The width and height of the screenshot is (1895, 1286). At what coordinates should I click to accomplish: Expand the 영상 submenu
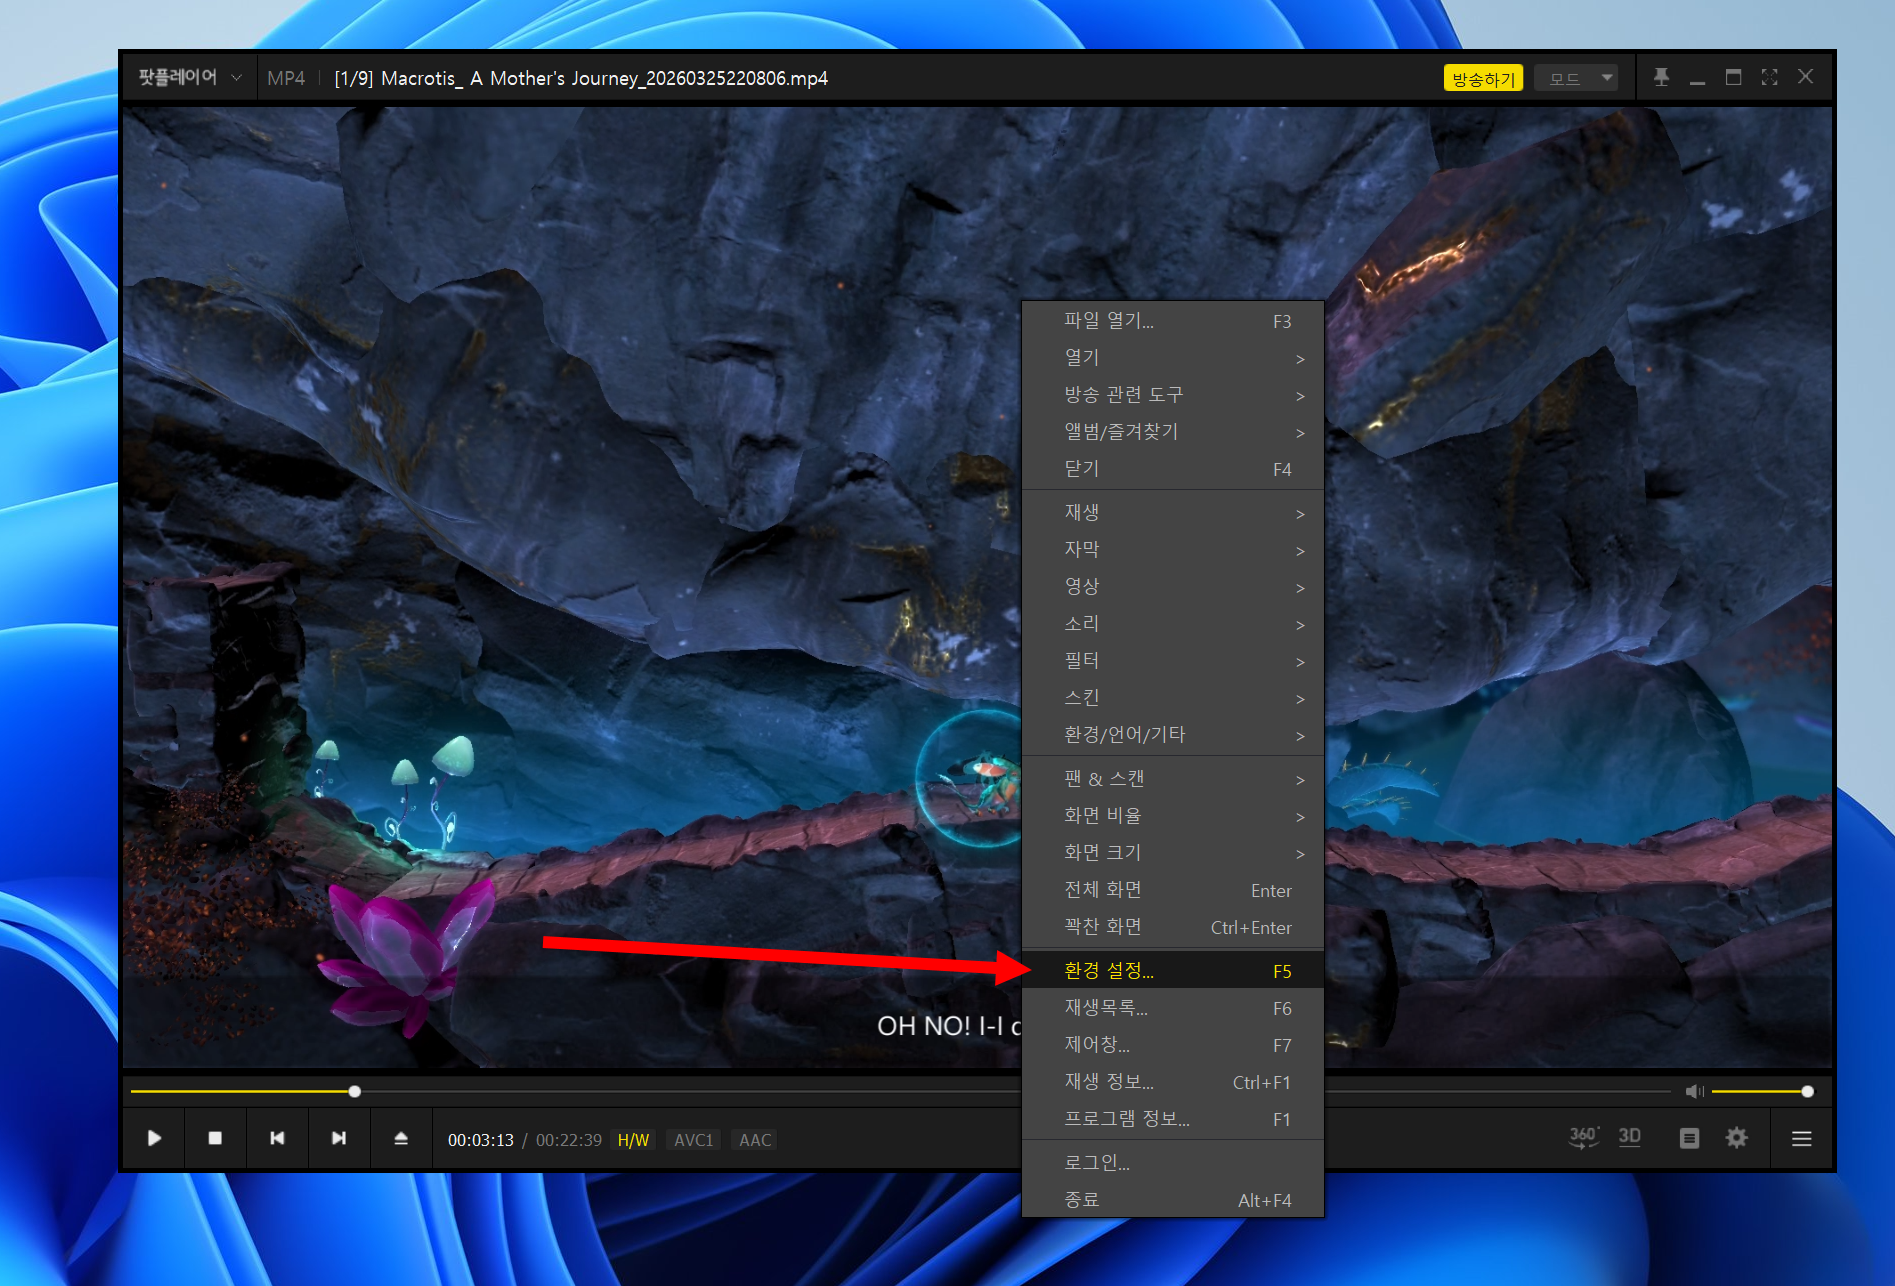(x=1173, y=587)
